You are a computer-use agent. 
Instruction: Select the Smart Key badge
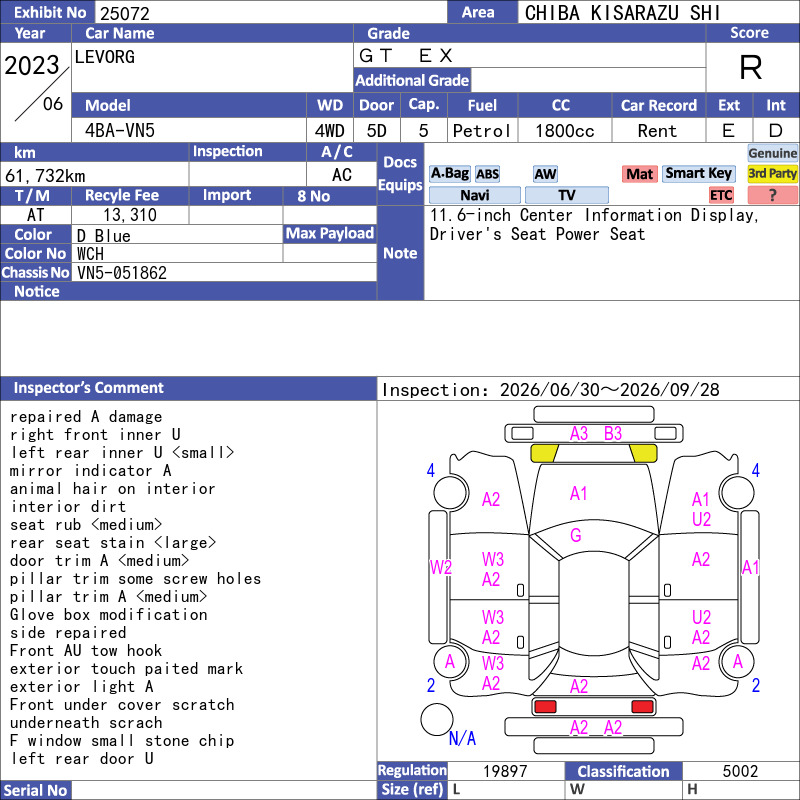point(698,173)
